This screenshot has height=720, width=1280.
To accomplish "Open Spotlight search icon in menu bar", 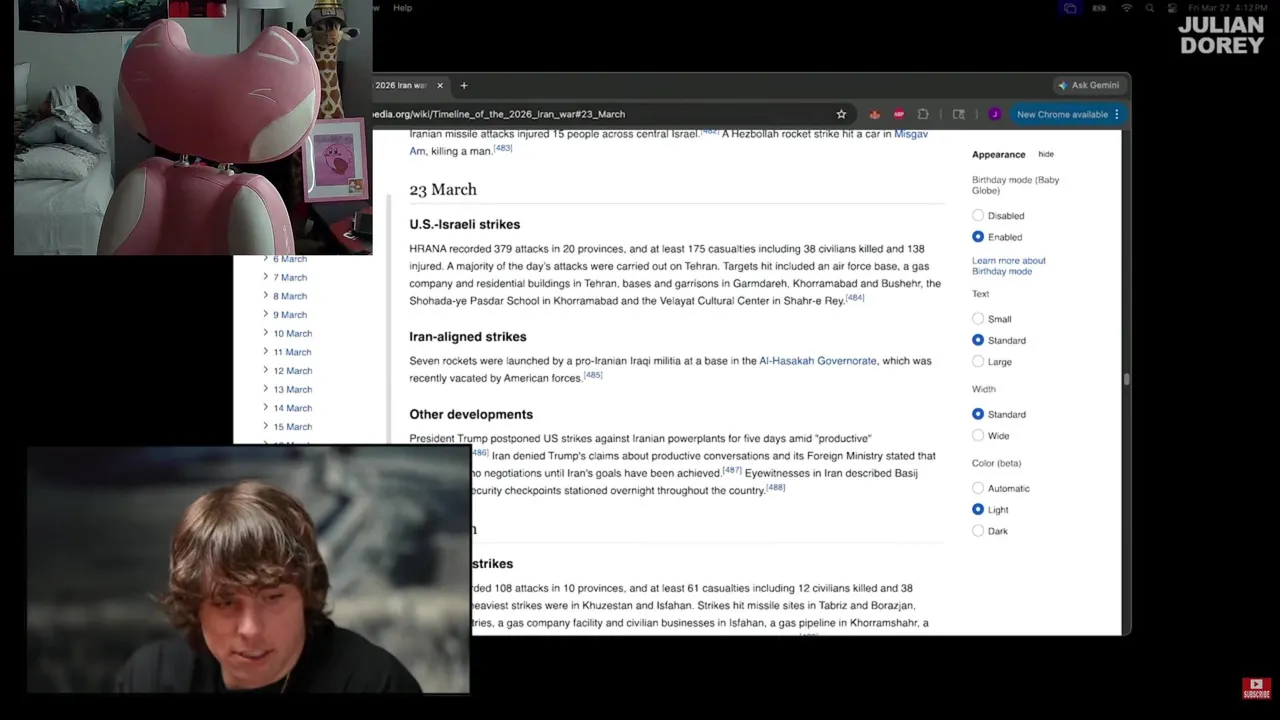I will point(1150,8).
